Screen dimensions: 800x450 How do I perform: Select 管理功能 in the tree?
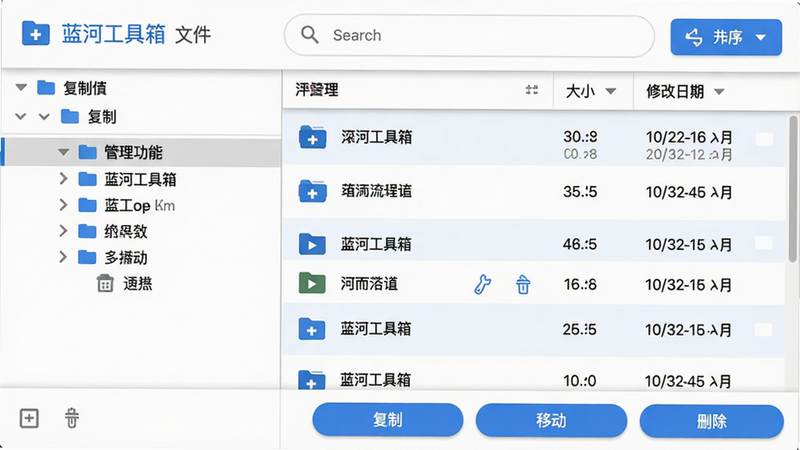point(142,152)
